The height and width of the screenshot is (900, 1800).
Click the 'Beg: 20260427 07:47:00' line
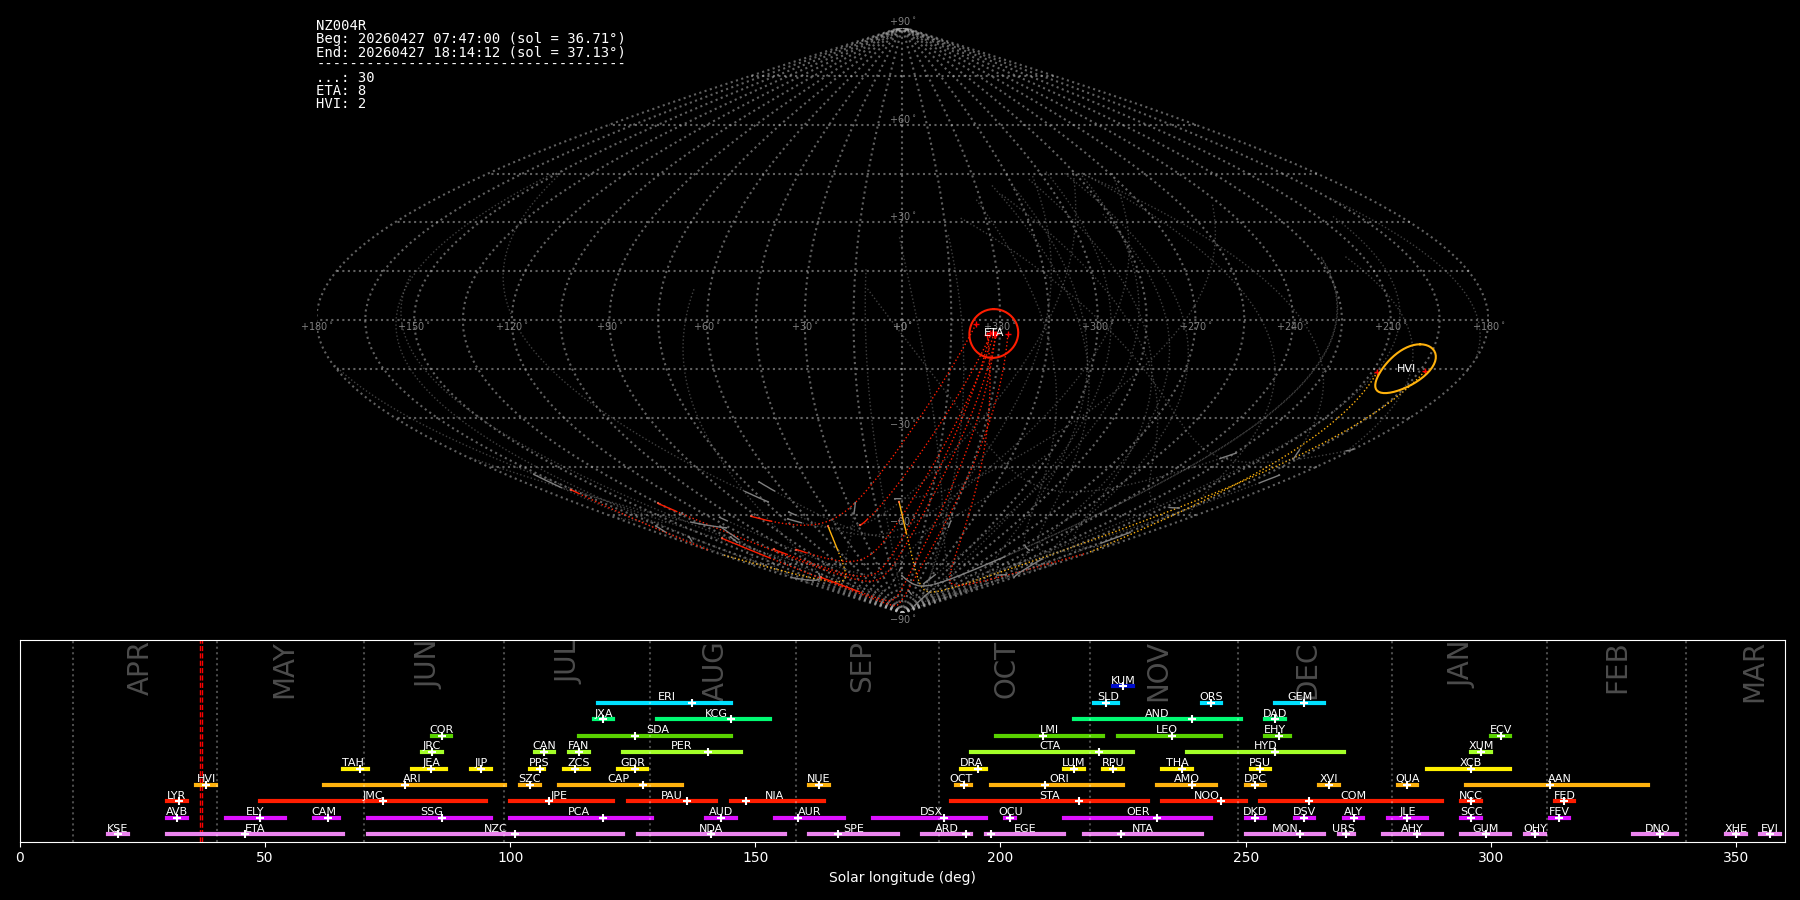click(470, 39)
